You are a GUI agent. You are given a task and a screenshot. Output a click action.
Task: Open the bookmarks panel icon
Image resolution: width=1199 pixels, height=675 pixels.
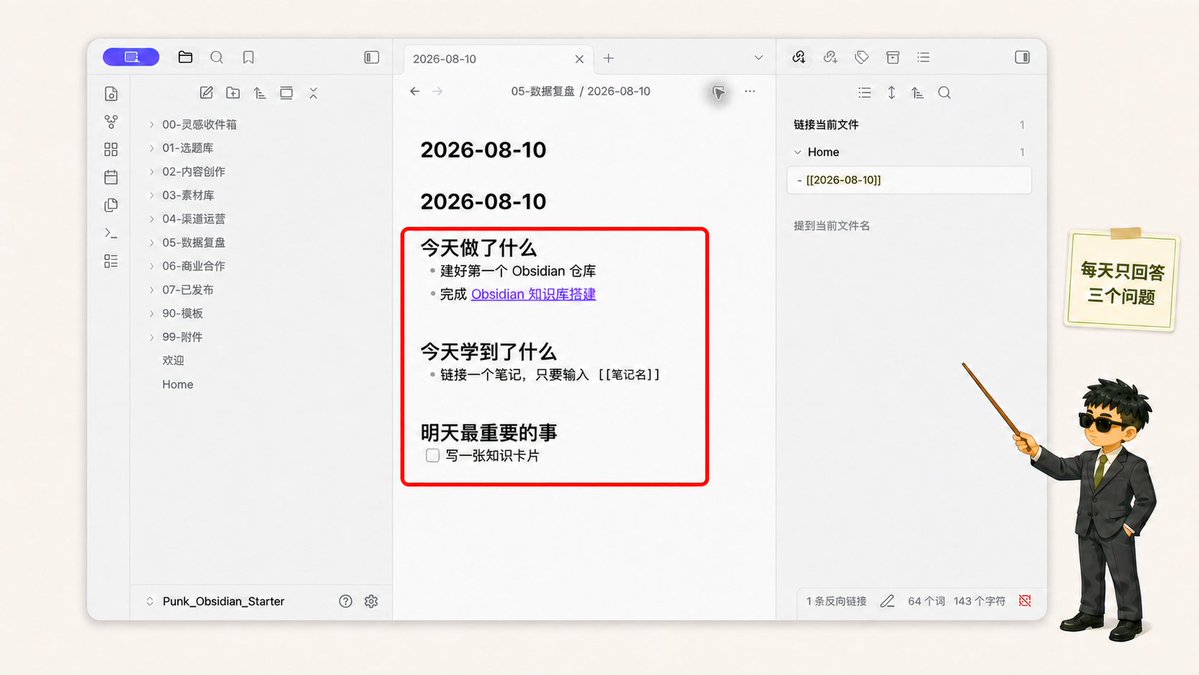pyautogui.click(x=249, y=57)
